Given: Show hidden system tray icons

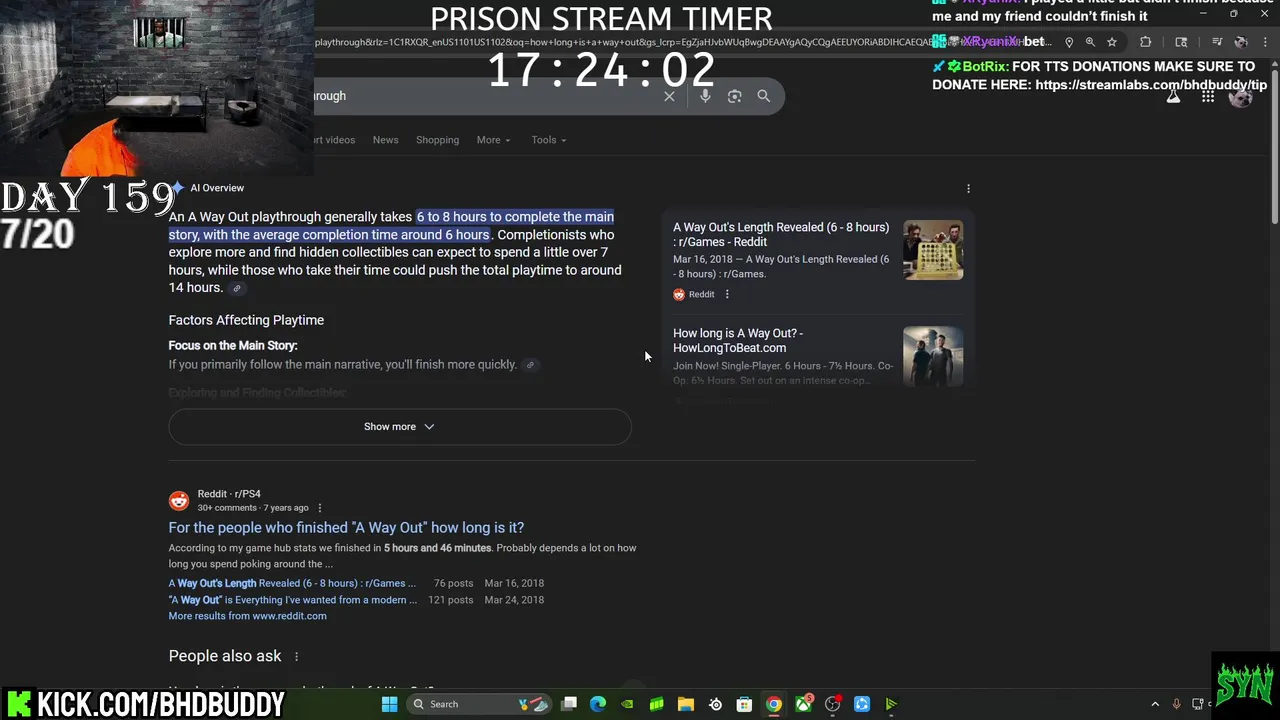Looking at the screenshot, I should [1155, 704].
